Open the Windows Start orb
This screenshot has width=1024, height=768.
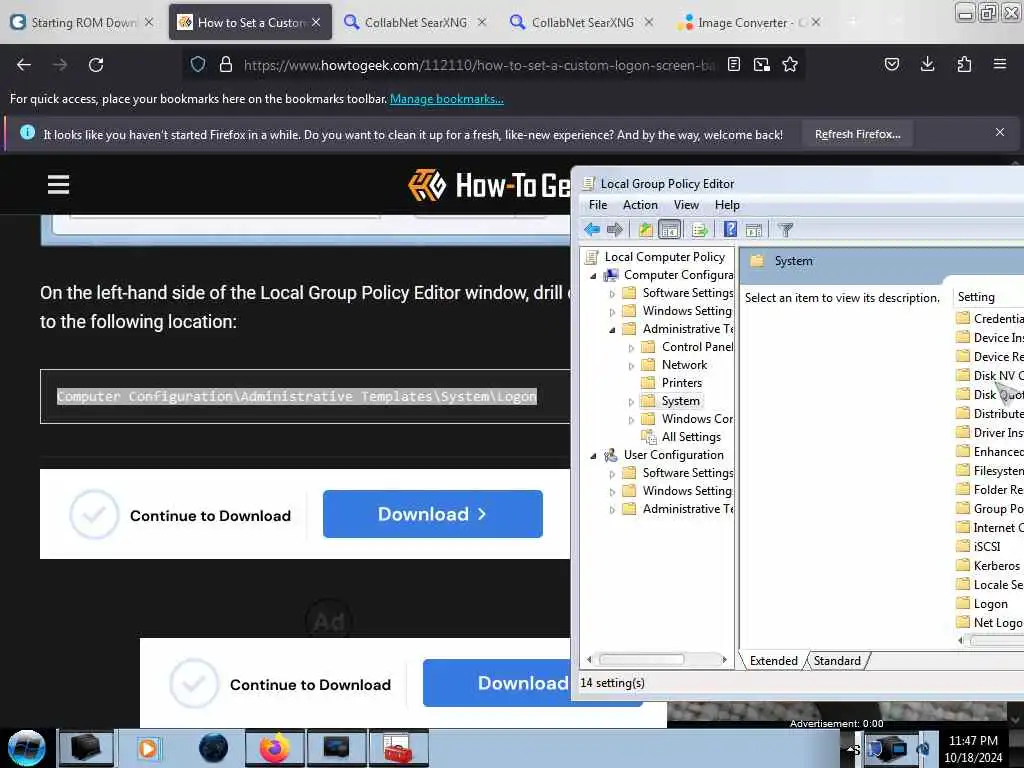point(26,748)
